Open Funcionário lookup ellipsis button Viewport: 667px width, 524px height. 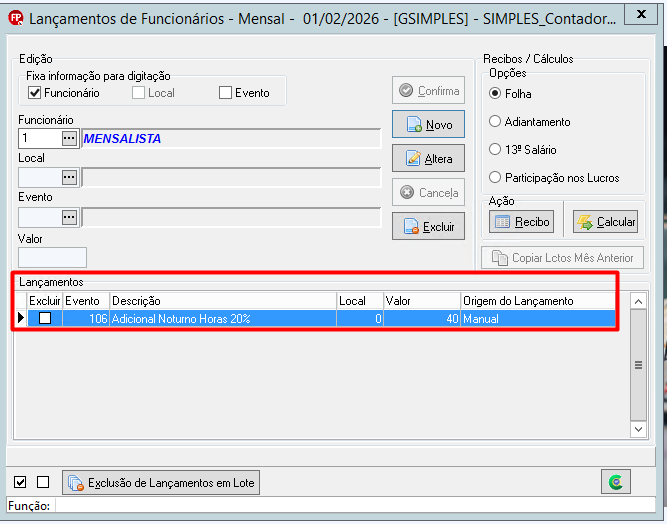(x=69, y=138)
